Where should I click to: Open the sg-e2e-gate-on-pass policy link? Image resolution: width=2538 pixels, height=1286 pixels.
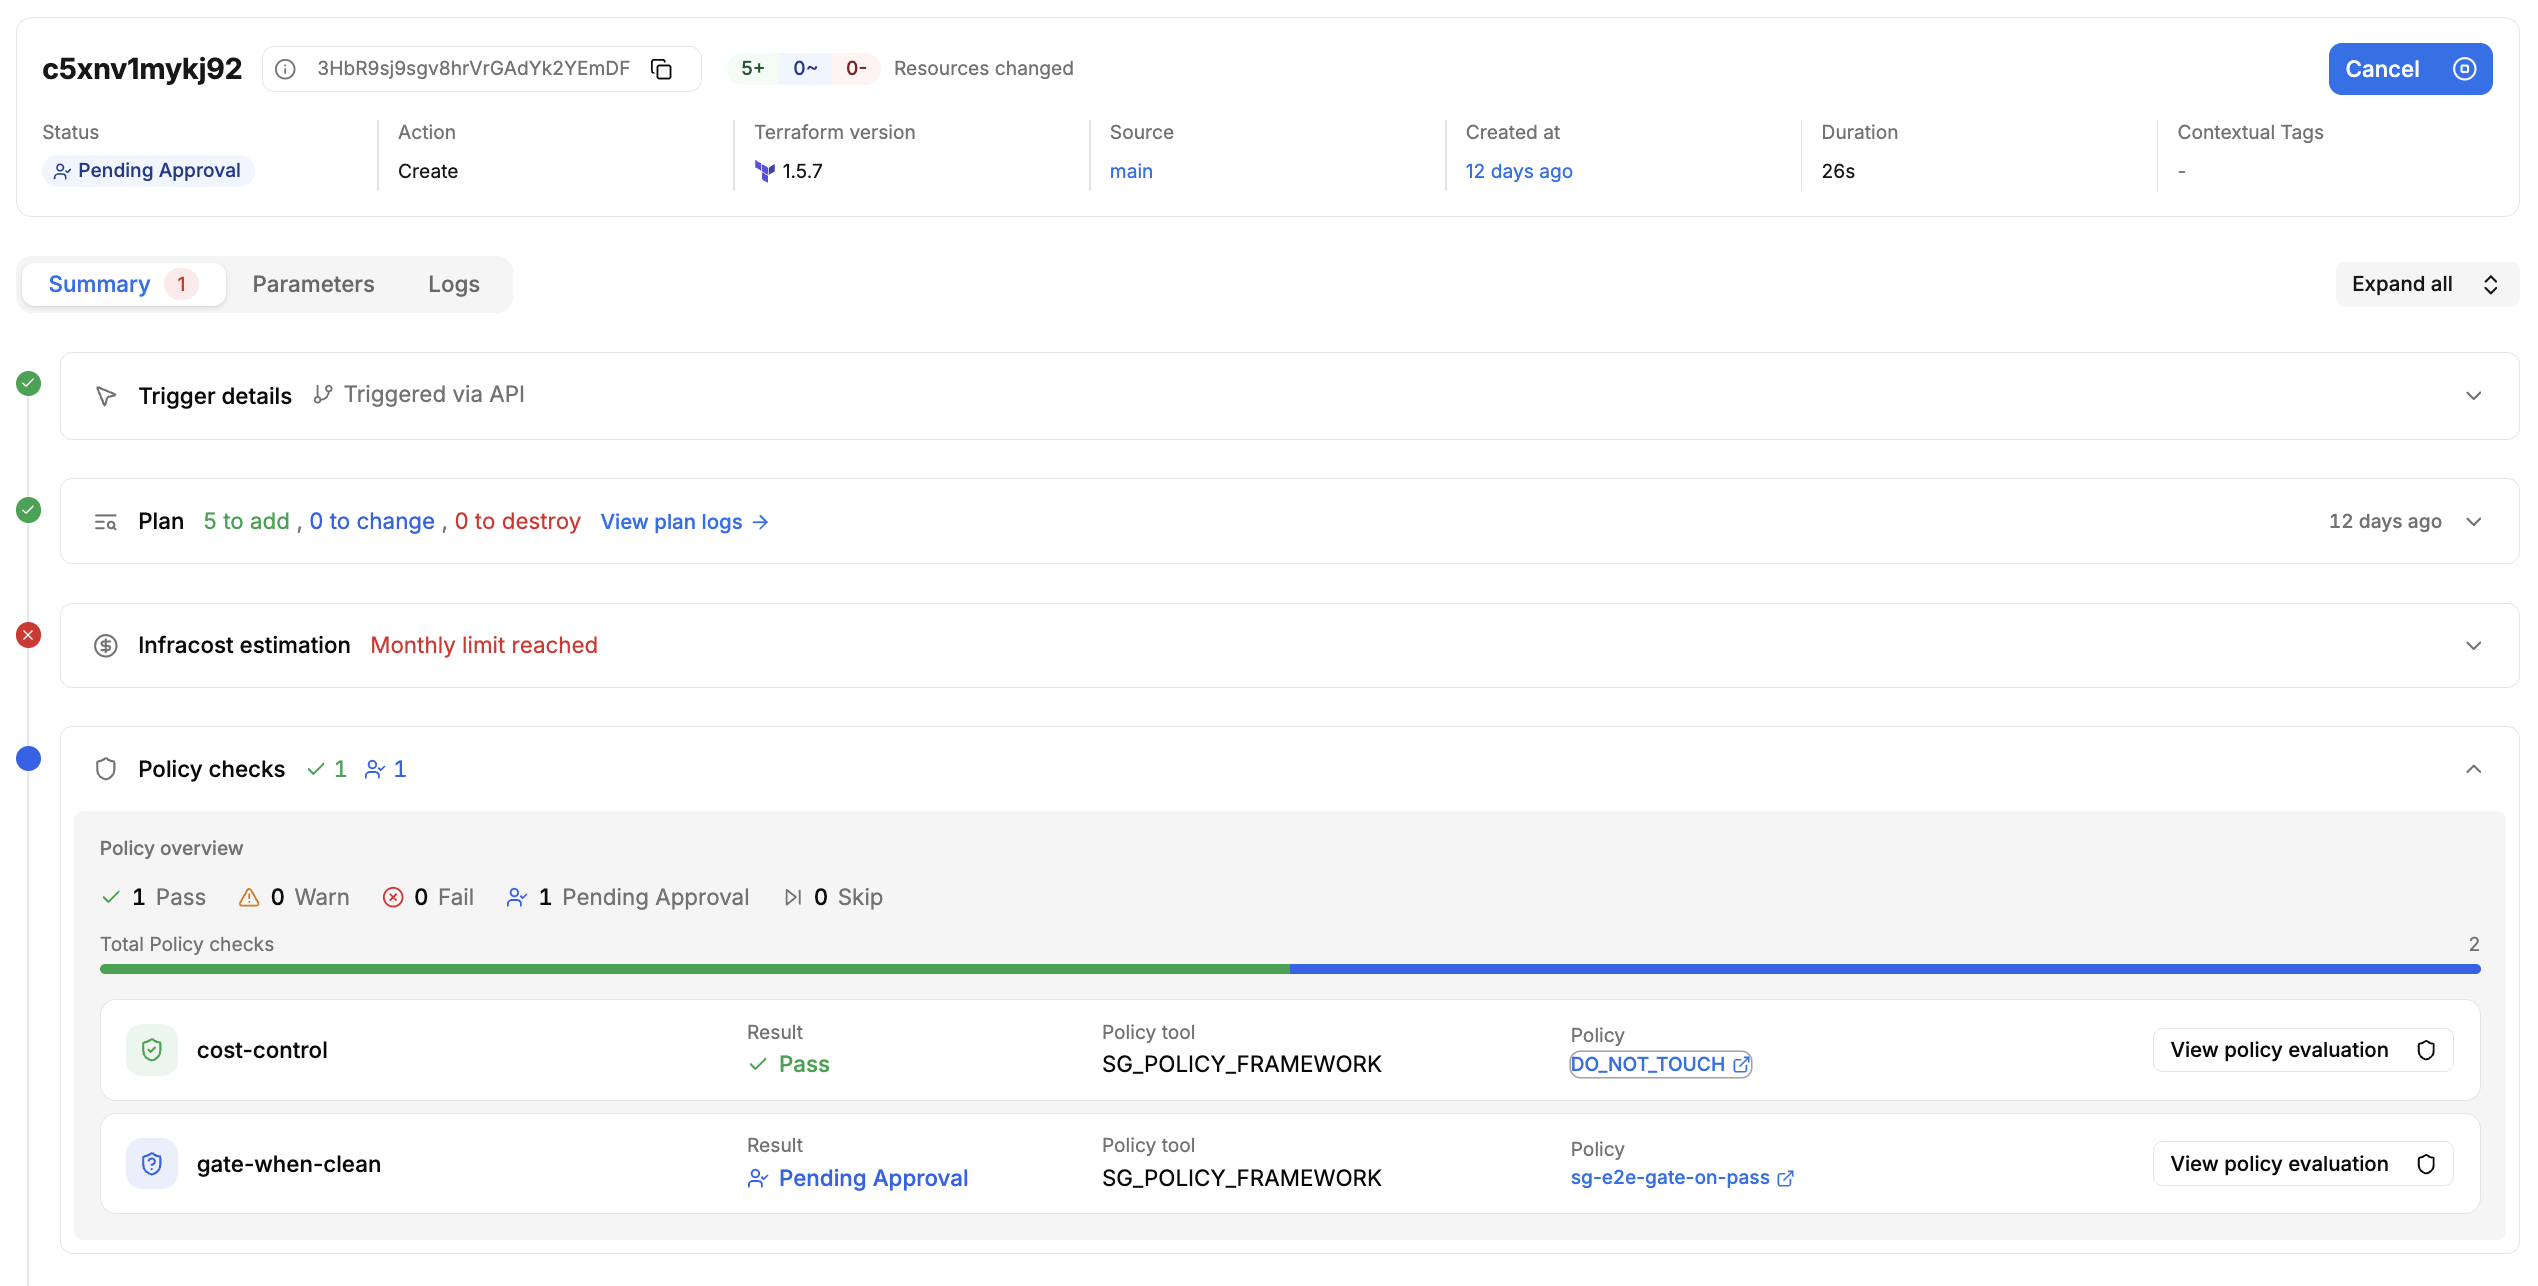[x=1682, y=1178]
